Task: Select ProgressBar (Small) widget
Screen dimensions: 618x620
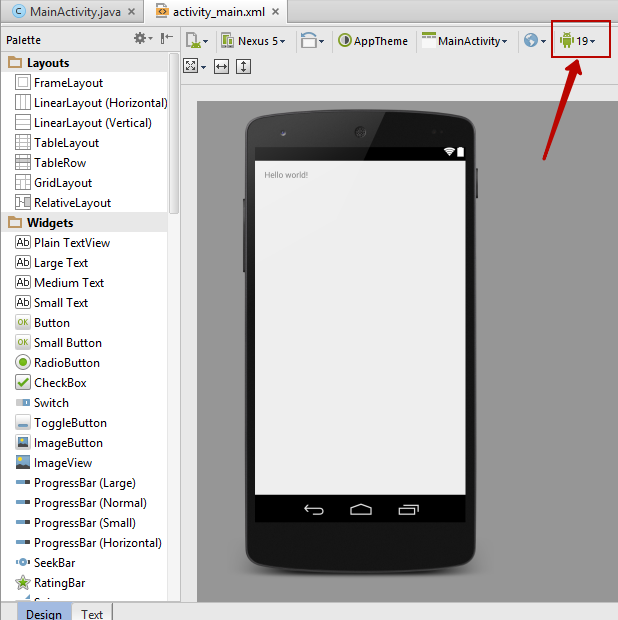Action: coord(85,523)
